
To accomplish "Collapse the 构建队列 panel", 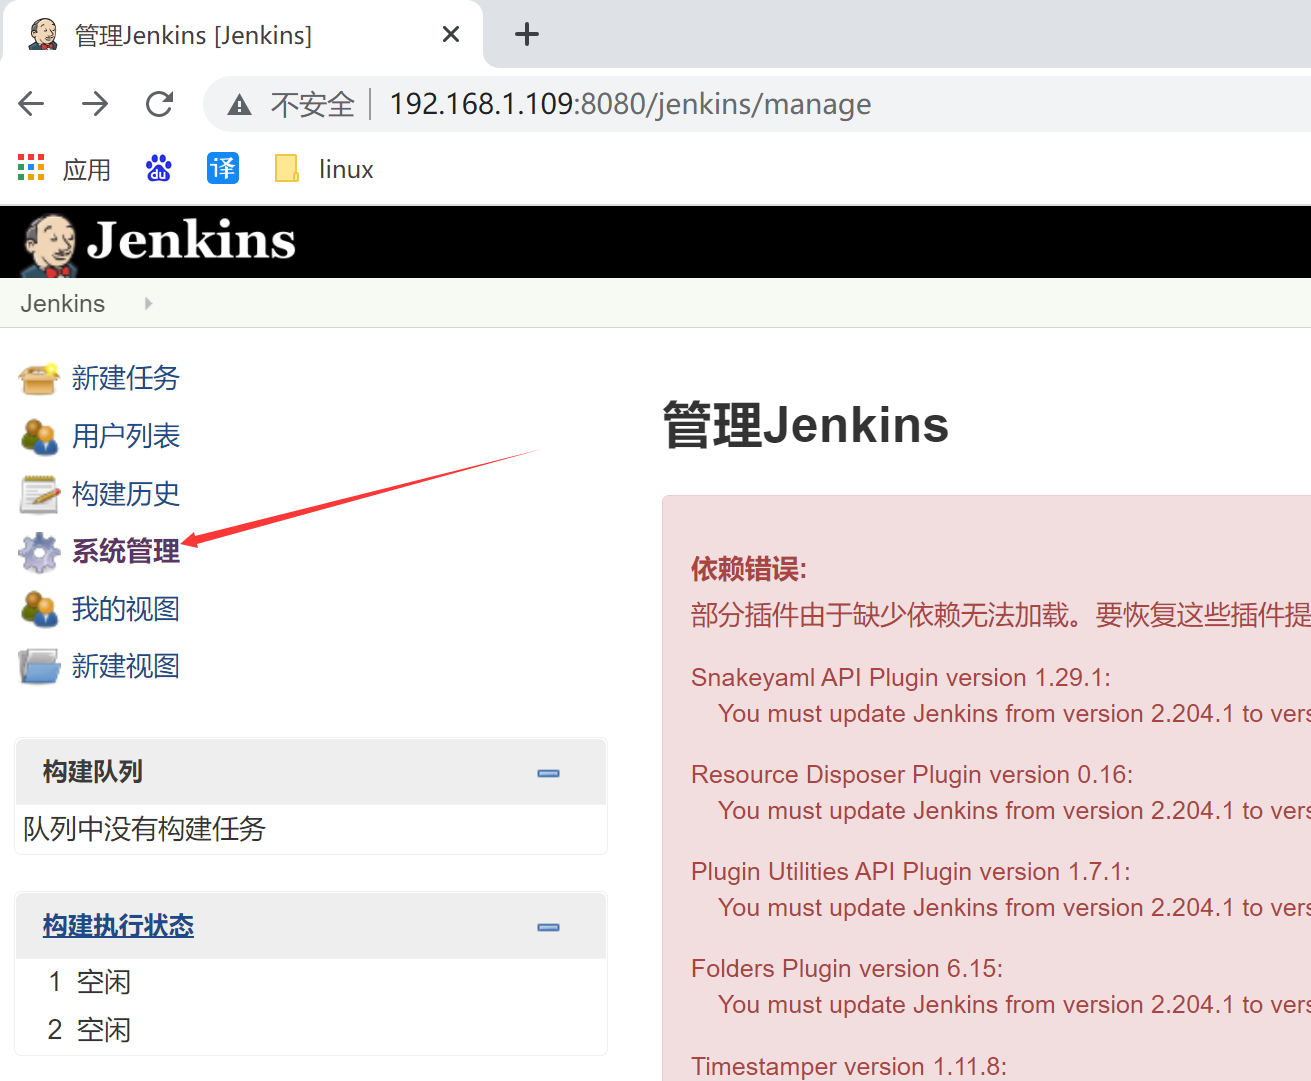I will (548, 773).
